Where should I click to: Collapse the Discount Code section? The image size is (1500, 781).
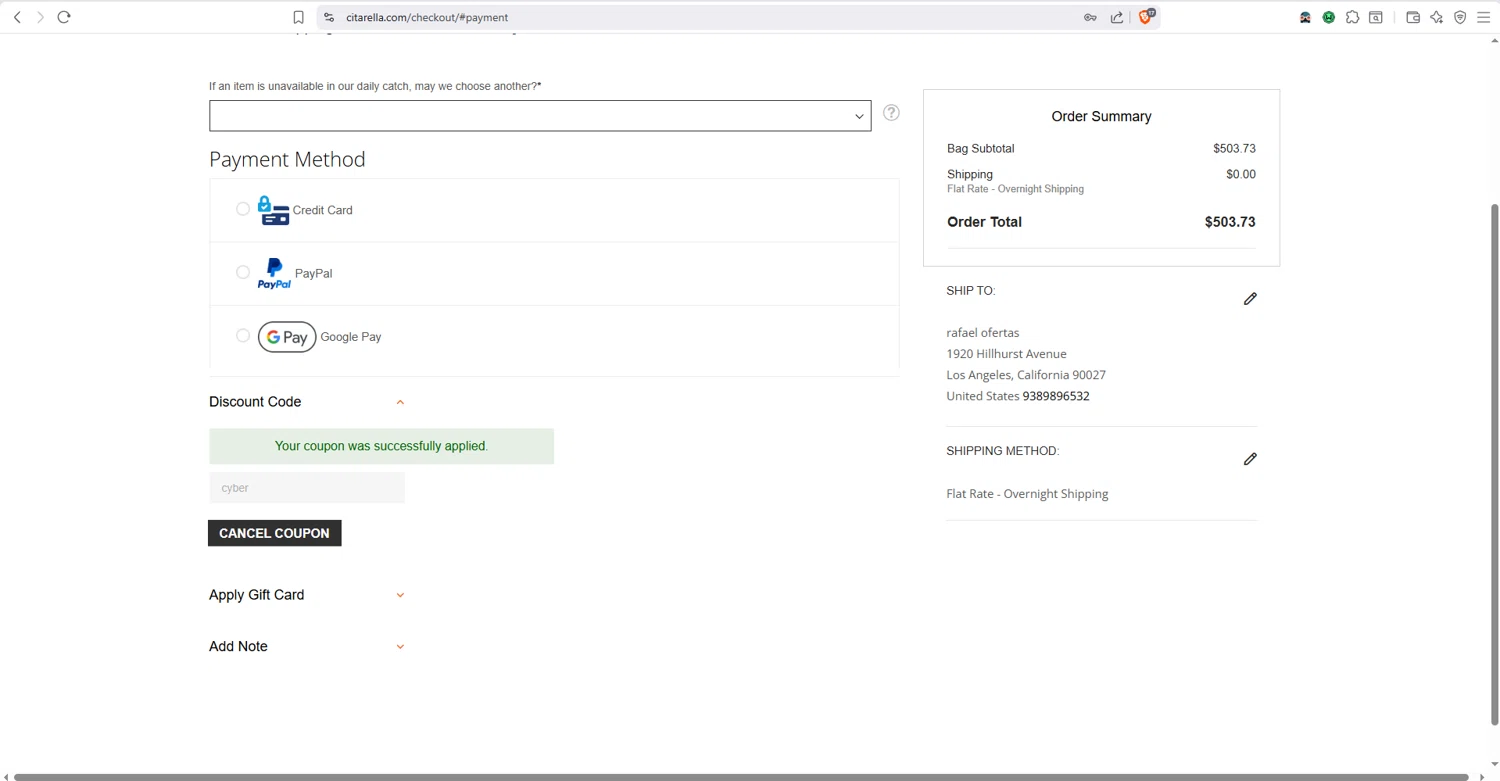point(400,402)
